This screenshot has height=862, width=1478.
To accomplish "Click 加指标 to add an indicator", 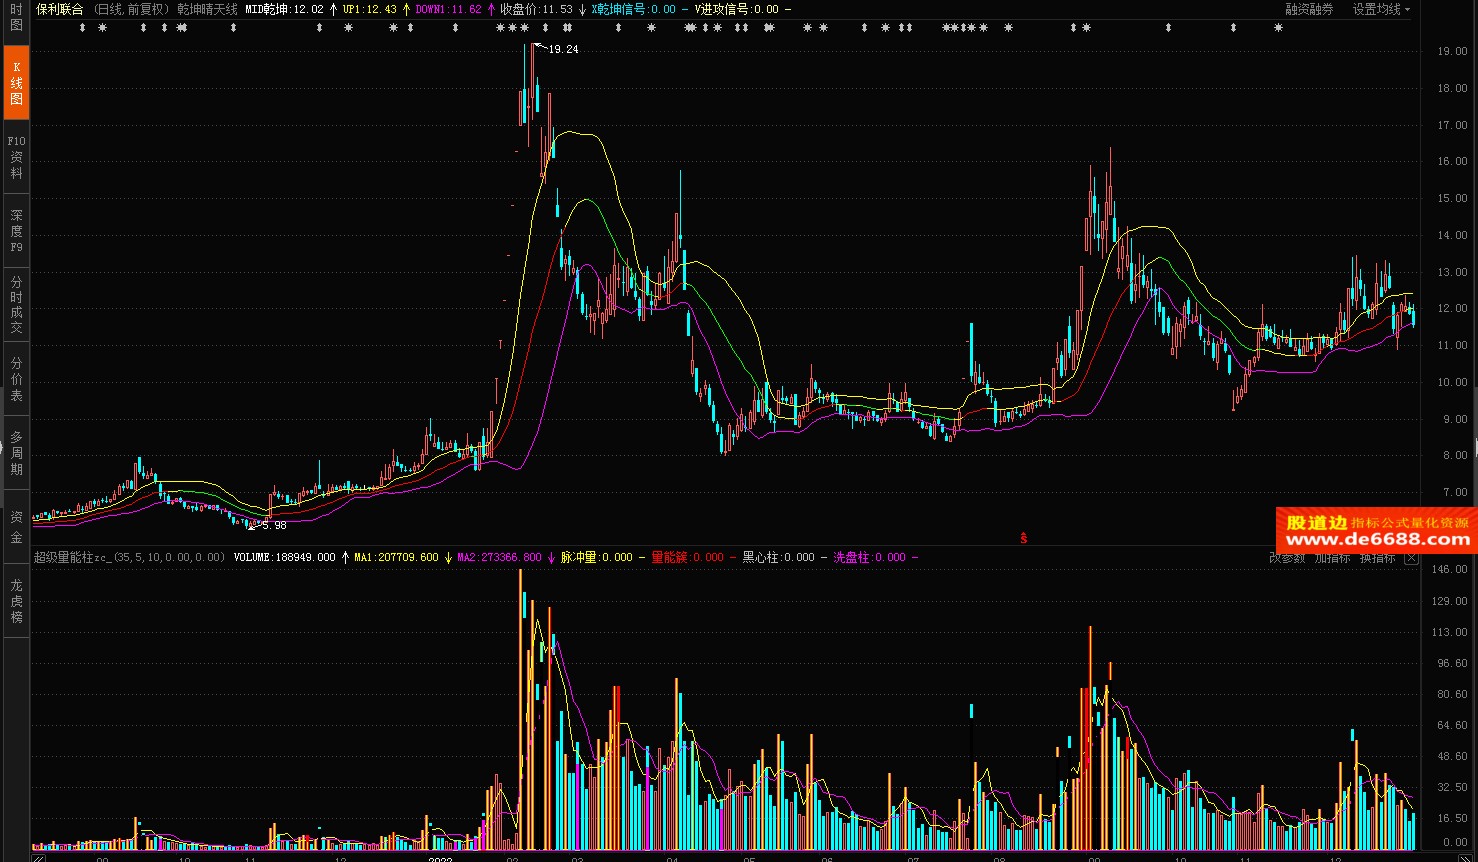I will (x=1332, y=558).
